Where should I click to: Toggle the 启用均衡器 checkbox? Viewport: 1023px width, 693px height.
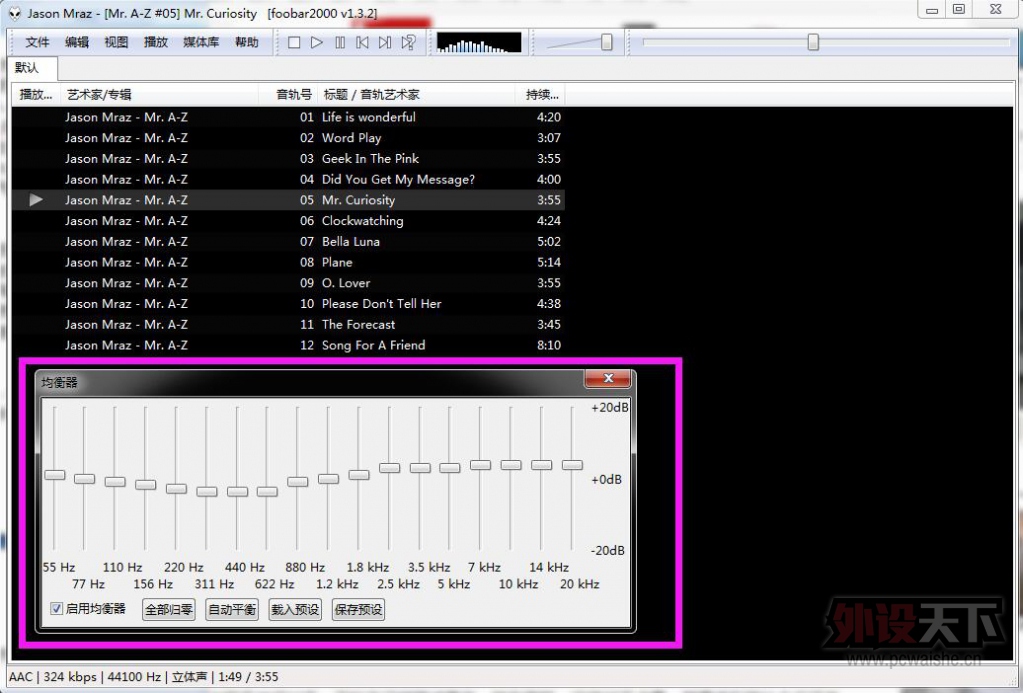57,608
